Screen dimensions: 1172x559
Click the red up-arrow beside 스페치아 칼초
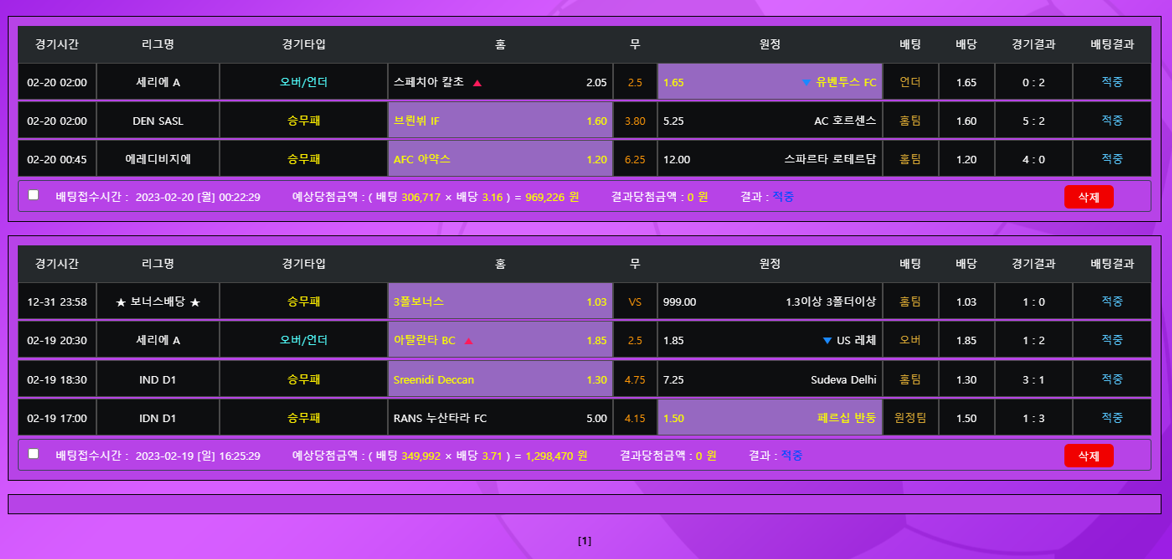pos(477,83)
